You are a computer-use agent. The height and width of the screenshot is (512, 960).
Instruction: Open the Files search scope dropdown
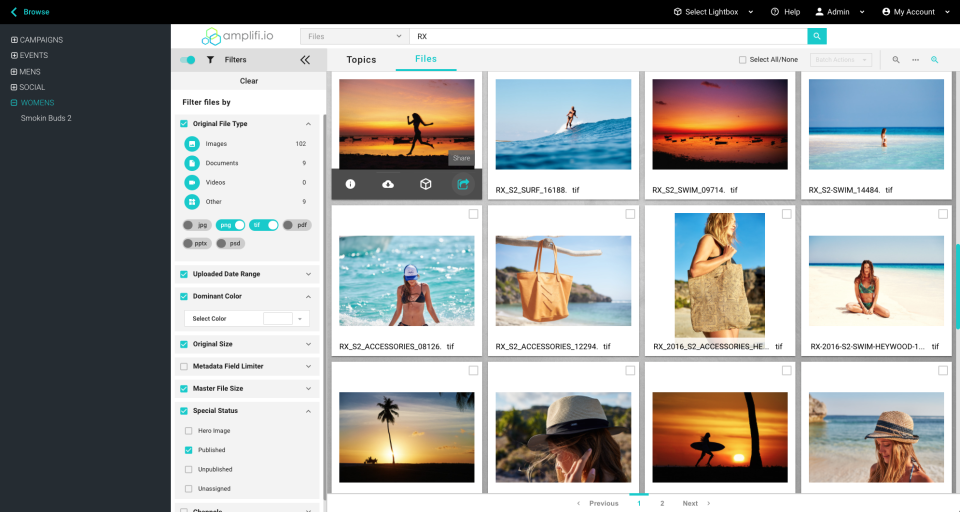(x=354, y=36)
